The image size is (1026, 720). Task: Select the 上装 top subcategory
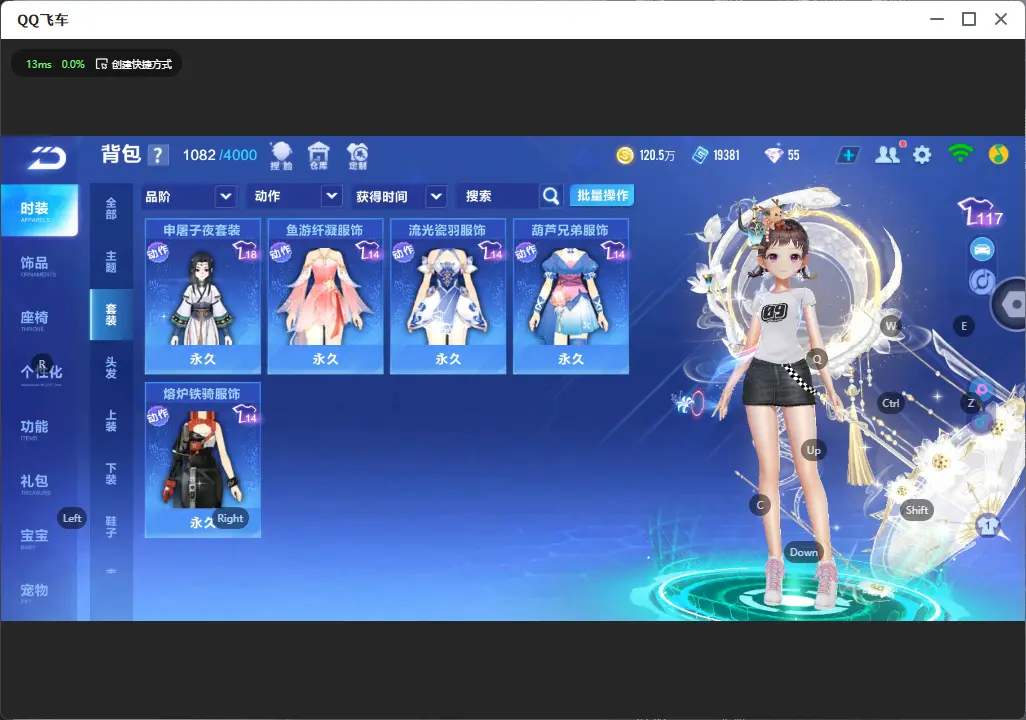pyautogui.click(x=111, y=421)
